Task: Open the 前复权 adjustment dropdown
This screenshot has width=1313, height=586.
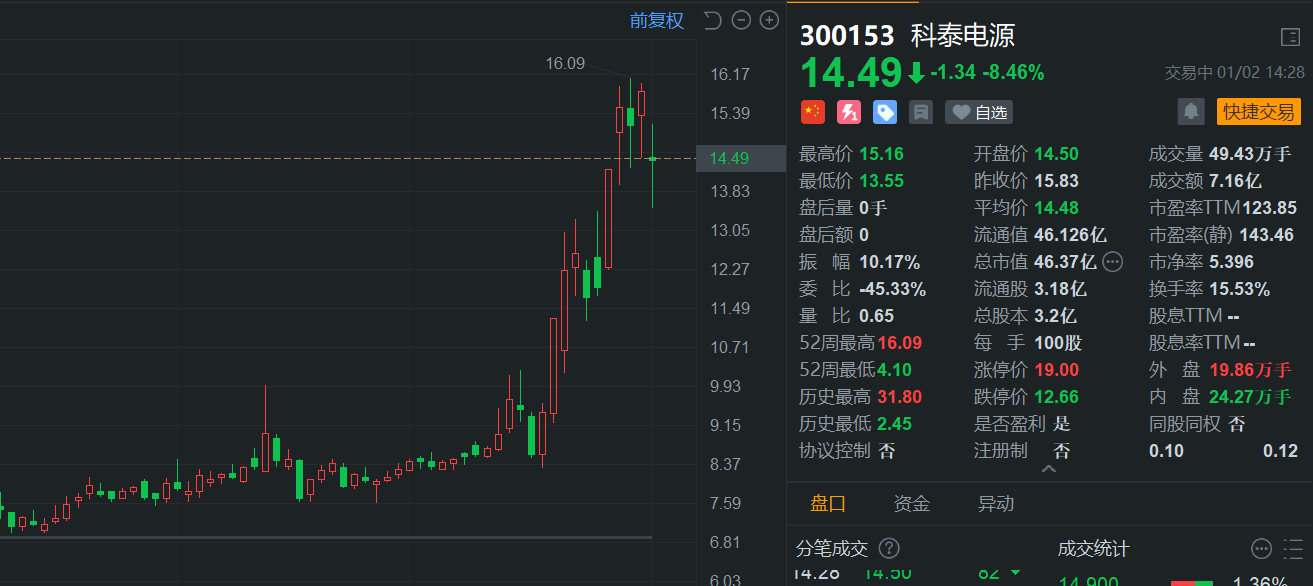Action: pos(656,20)
